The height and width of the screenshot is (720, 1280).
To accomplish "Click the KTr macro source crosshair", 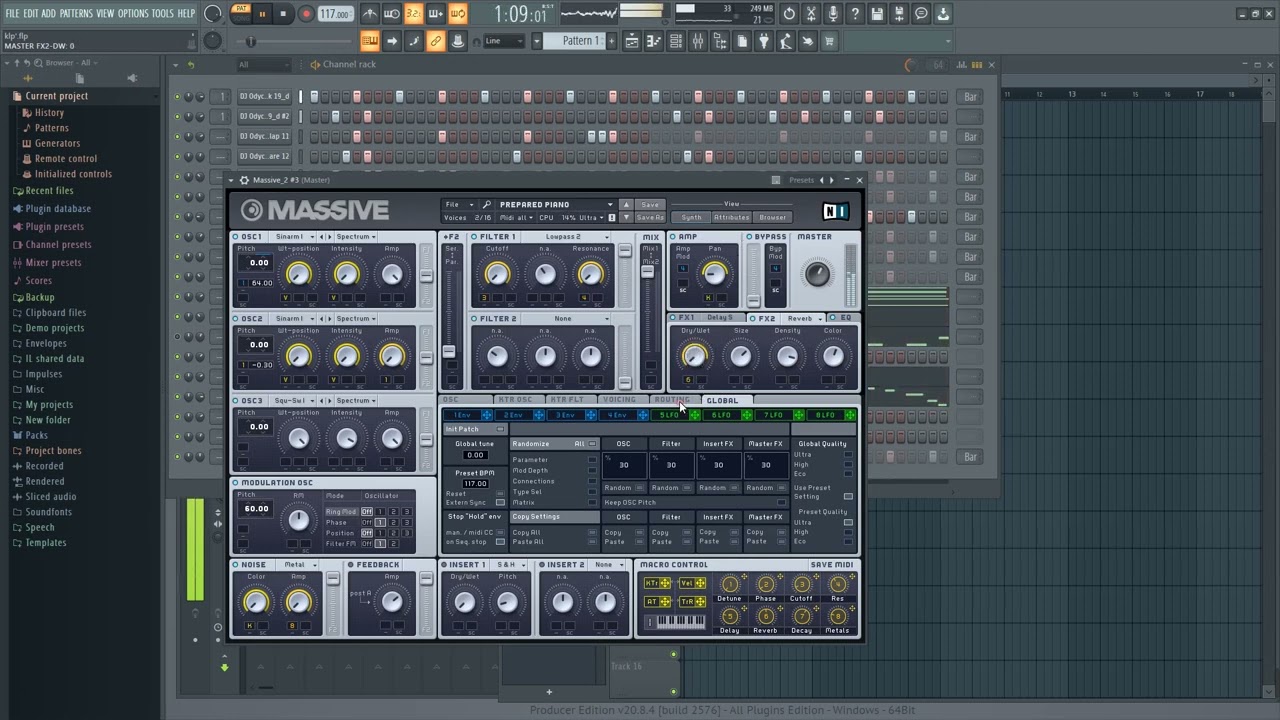I will click(665, 583).
